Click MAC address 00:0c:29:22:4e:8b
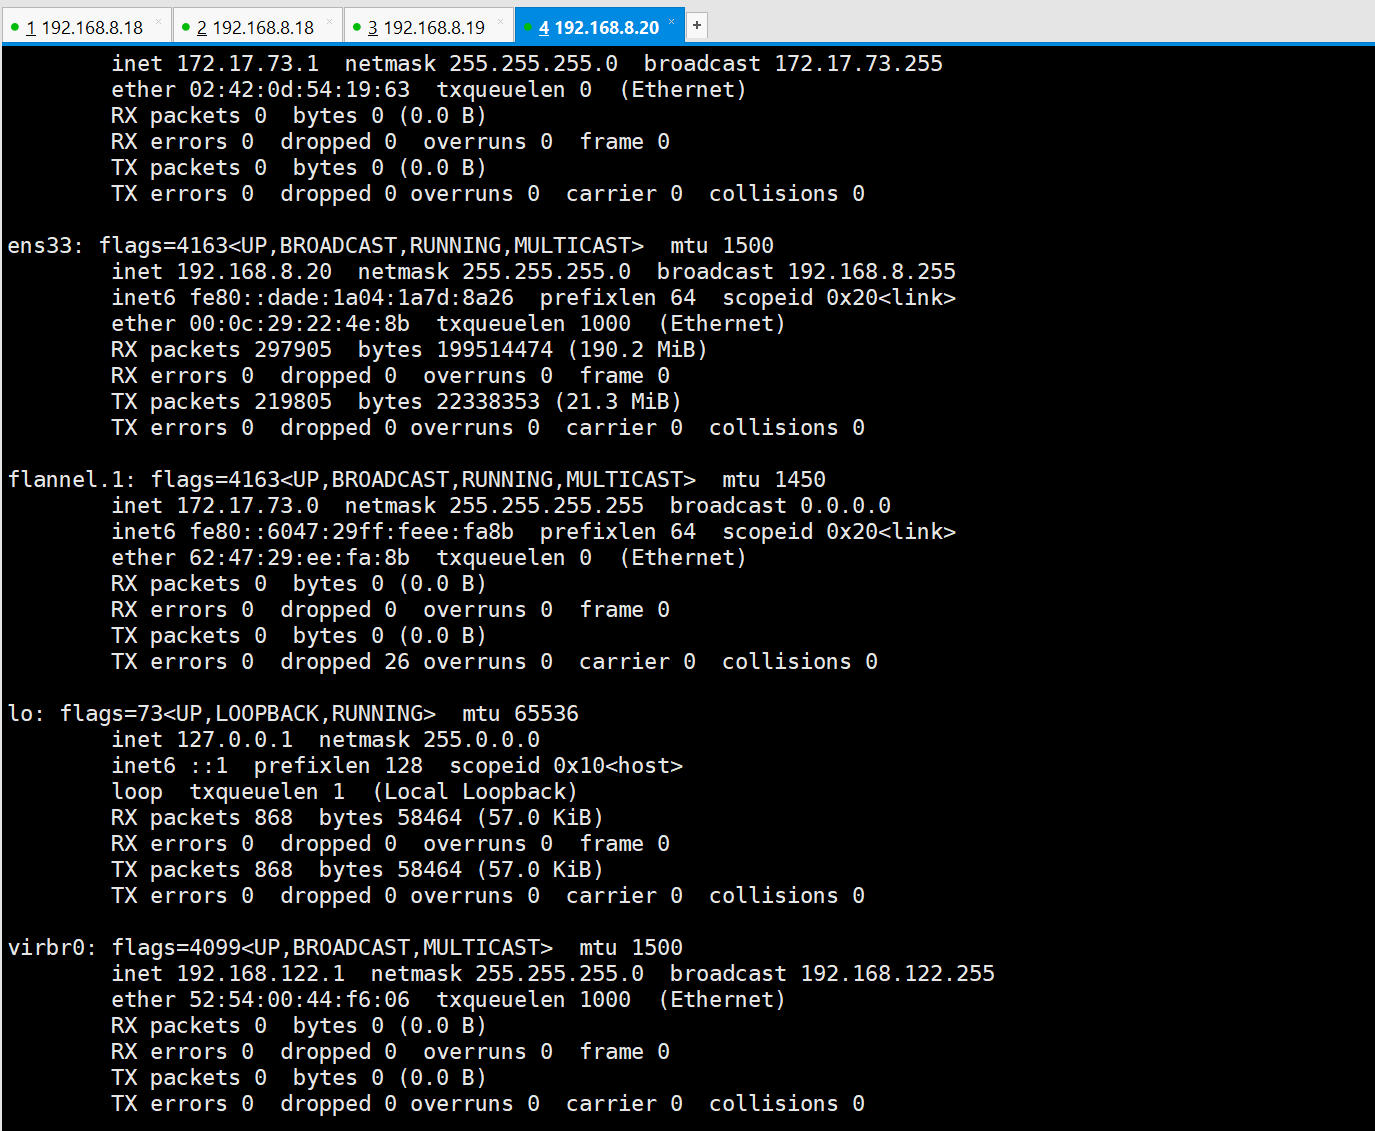 300,324
